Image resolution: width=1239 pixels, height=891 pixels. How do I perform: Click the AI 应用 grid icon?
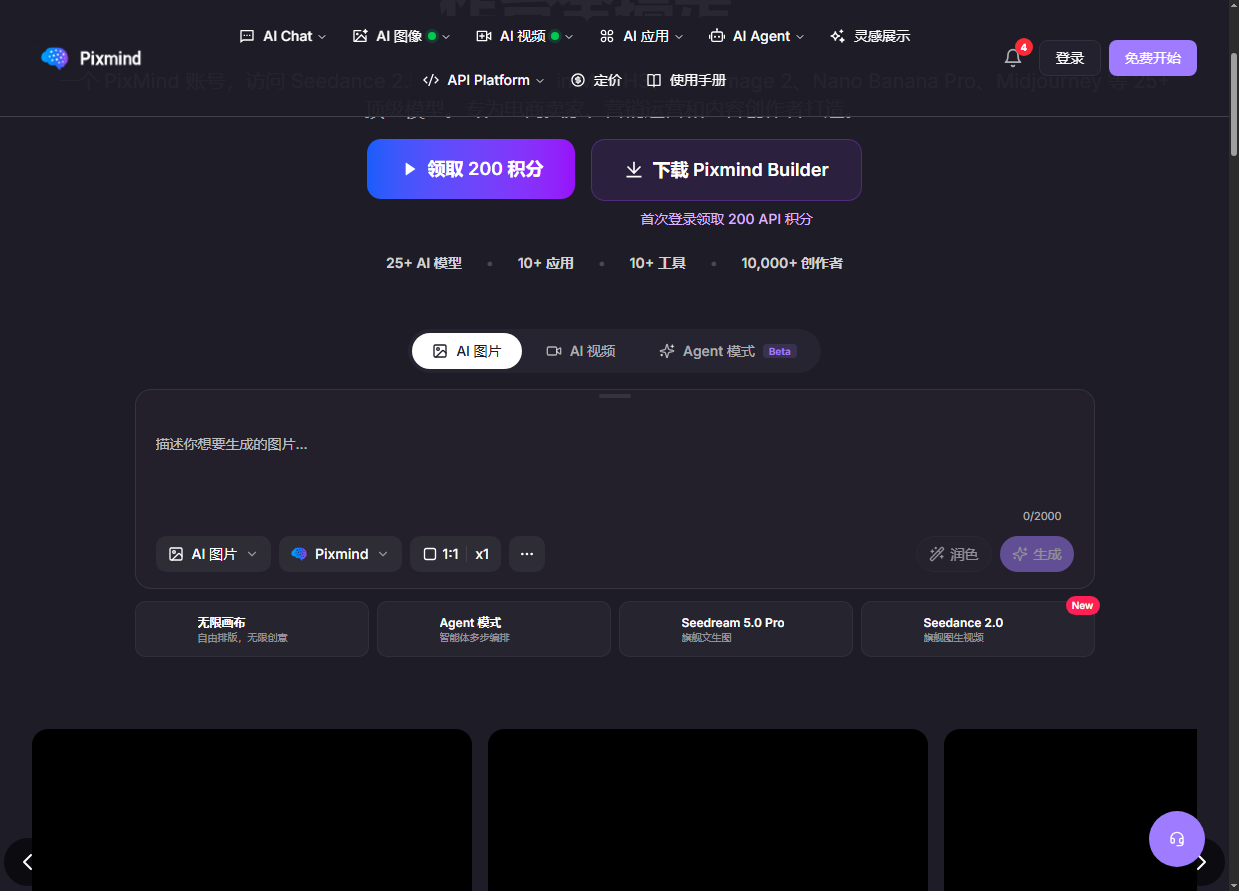point(607,36)
